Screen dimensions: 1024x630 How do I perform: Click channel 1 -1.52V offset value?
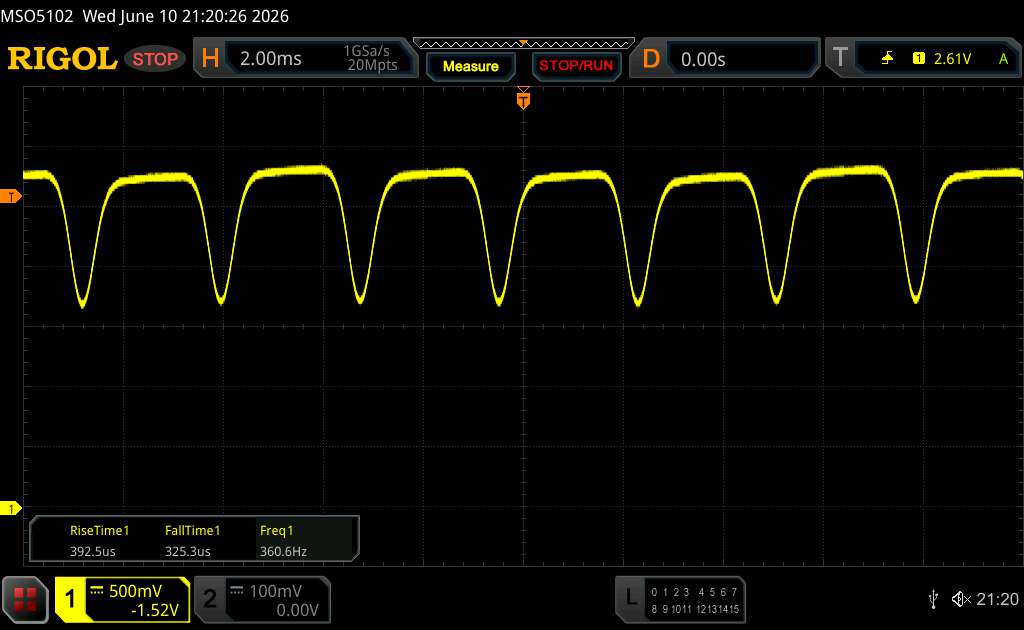click(x=155, y=610)
